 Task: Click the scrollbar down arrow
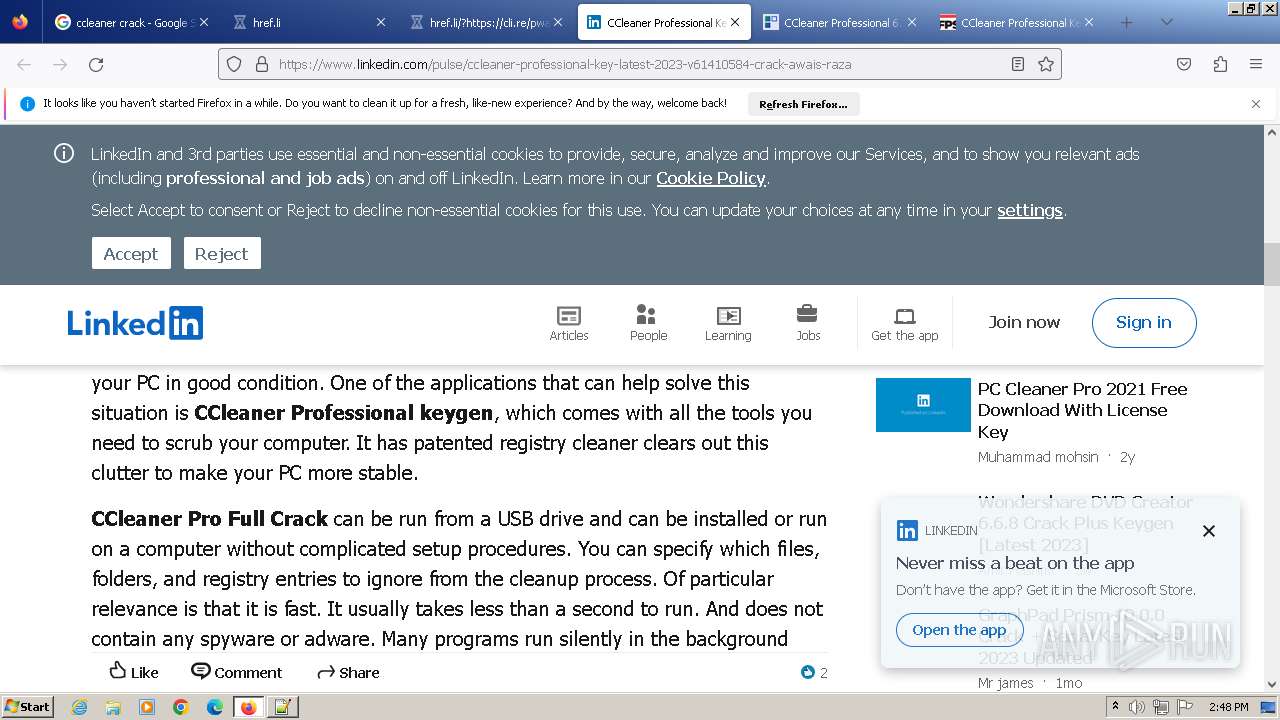tap(1272, 684)
